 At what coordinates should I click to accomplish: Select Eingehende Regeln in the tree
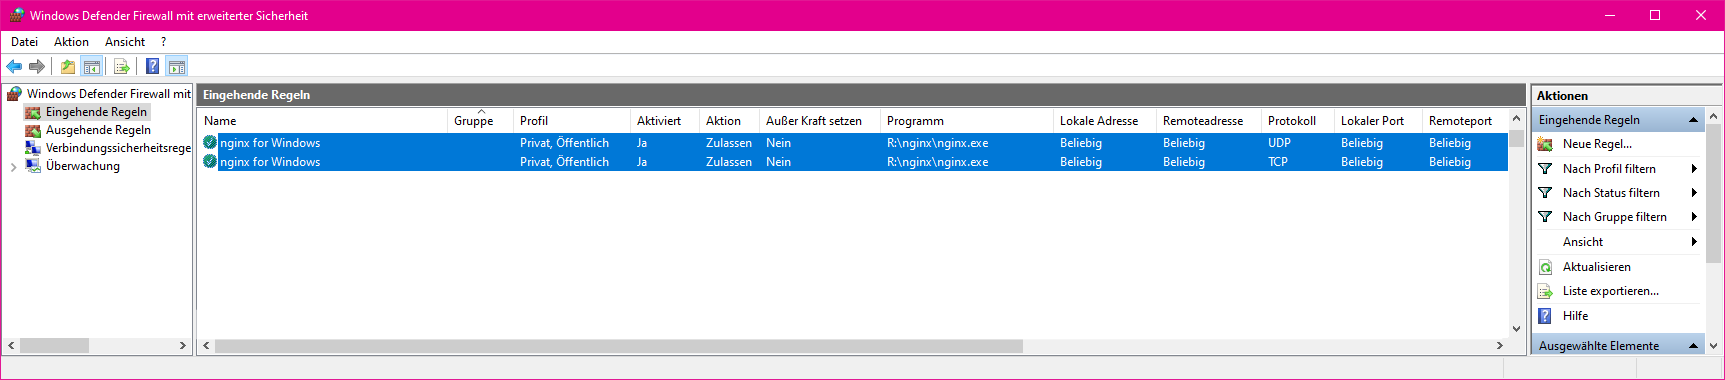96,112
